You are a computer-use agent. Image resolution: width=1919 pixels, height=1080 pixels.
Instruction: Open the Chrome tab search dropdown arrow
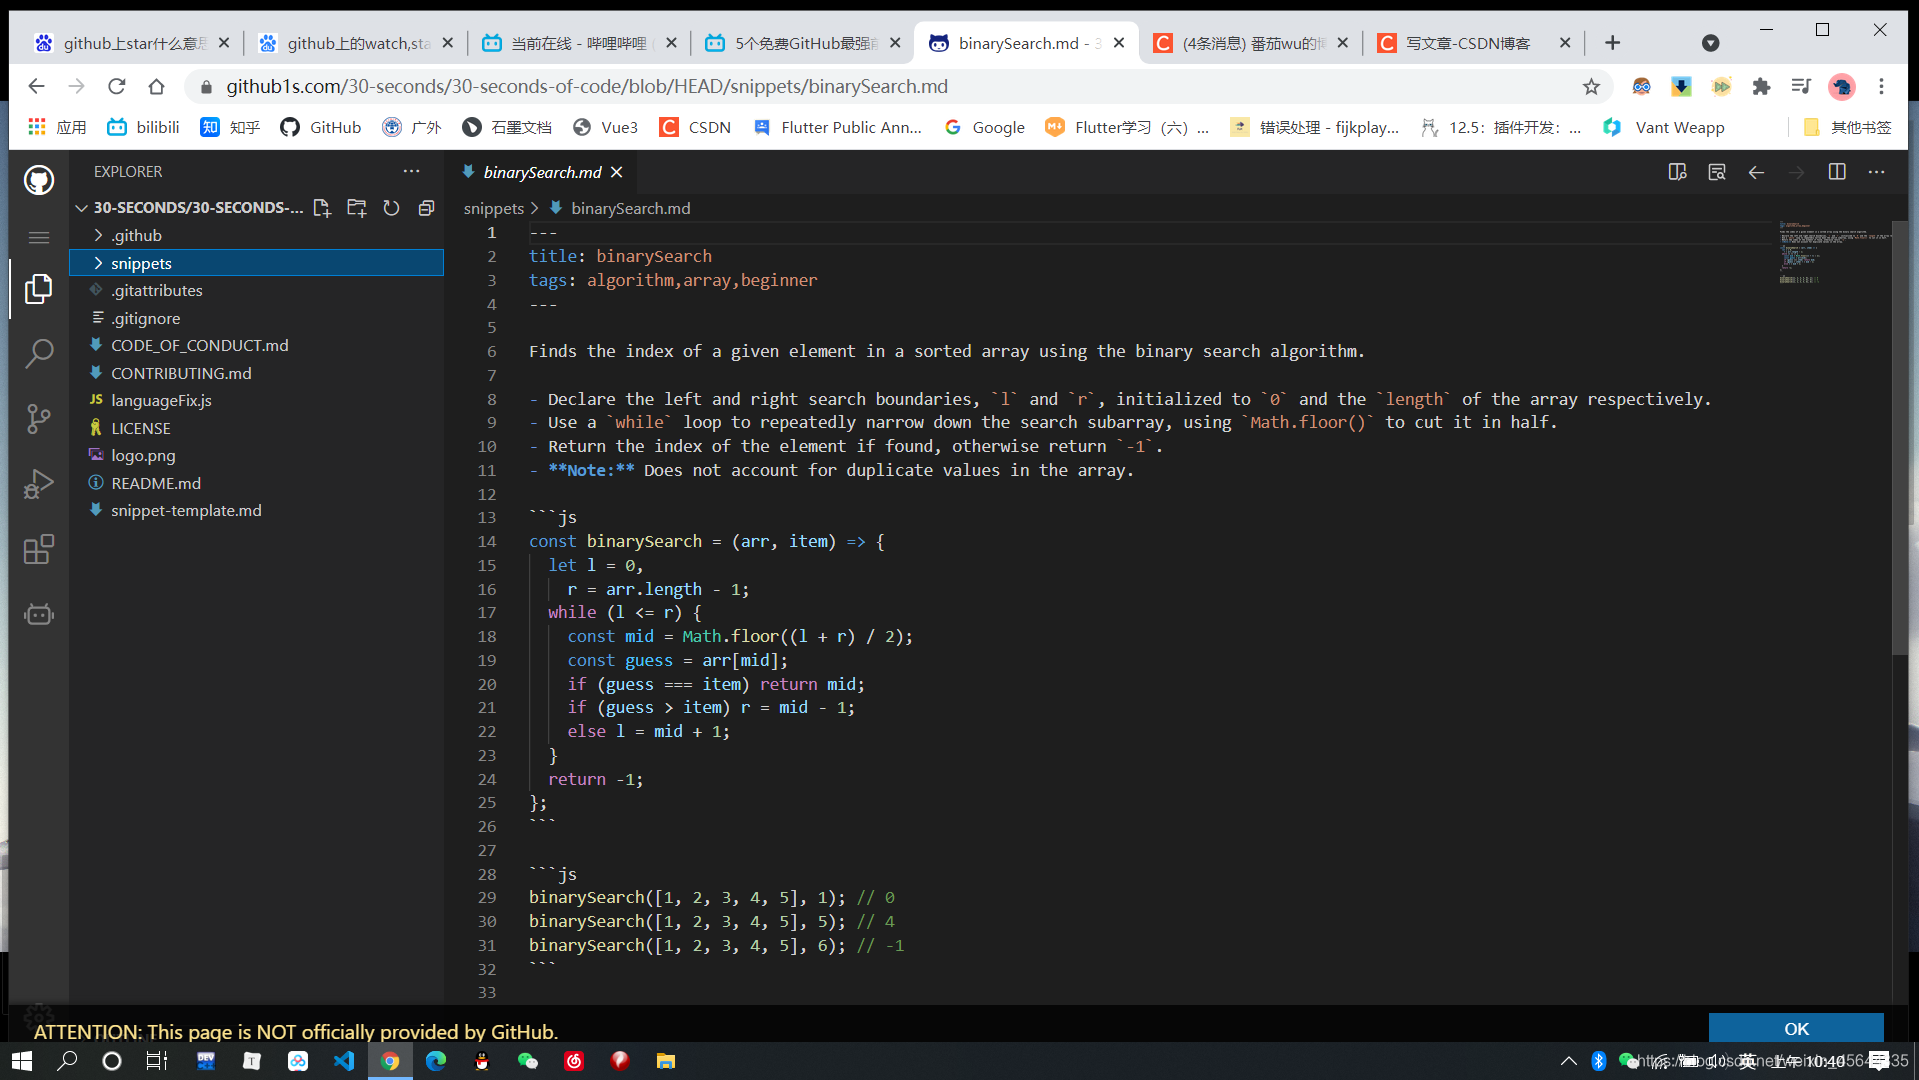(x=1710, y=43)
